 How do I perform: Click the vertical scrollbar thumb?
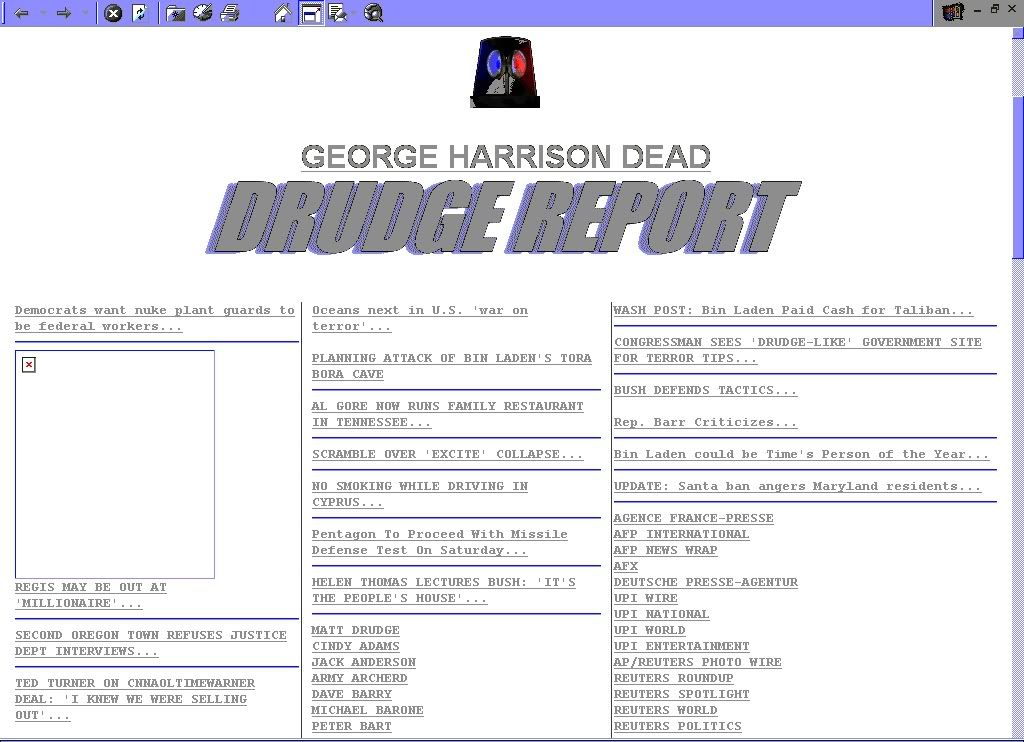(1017, 176)
